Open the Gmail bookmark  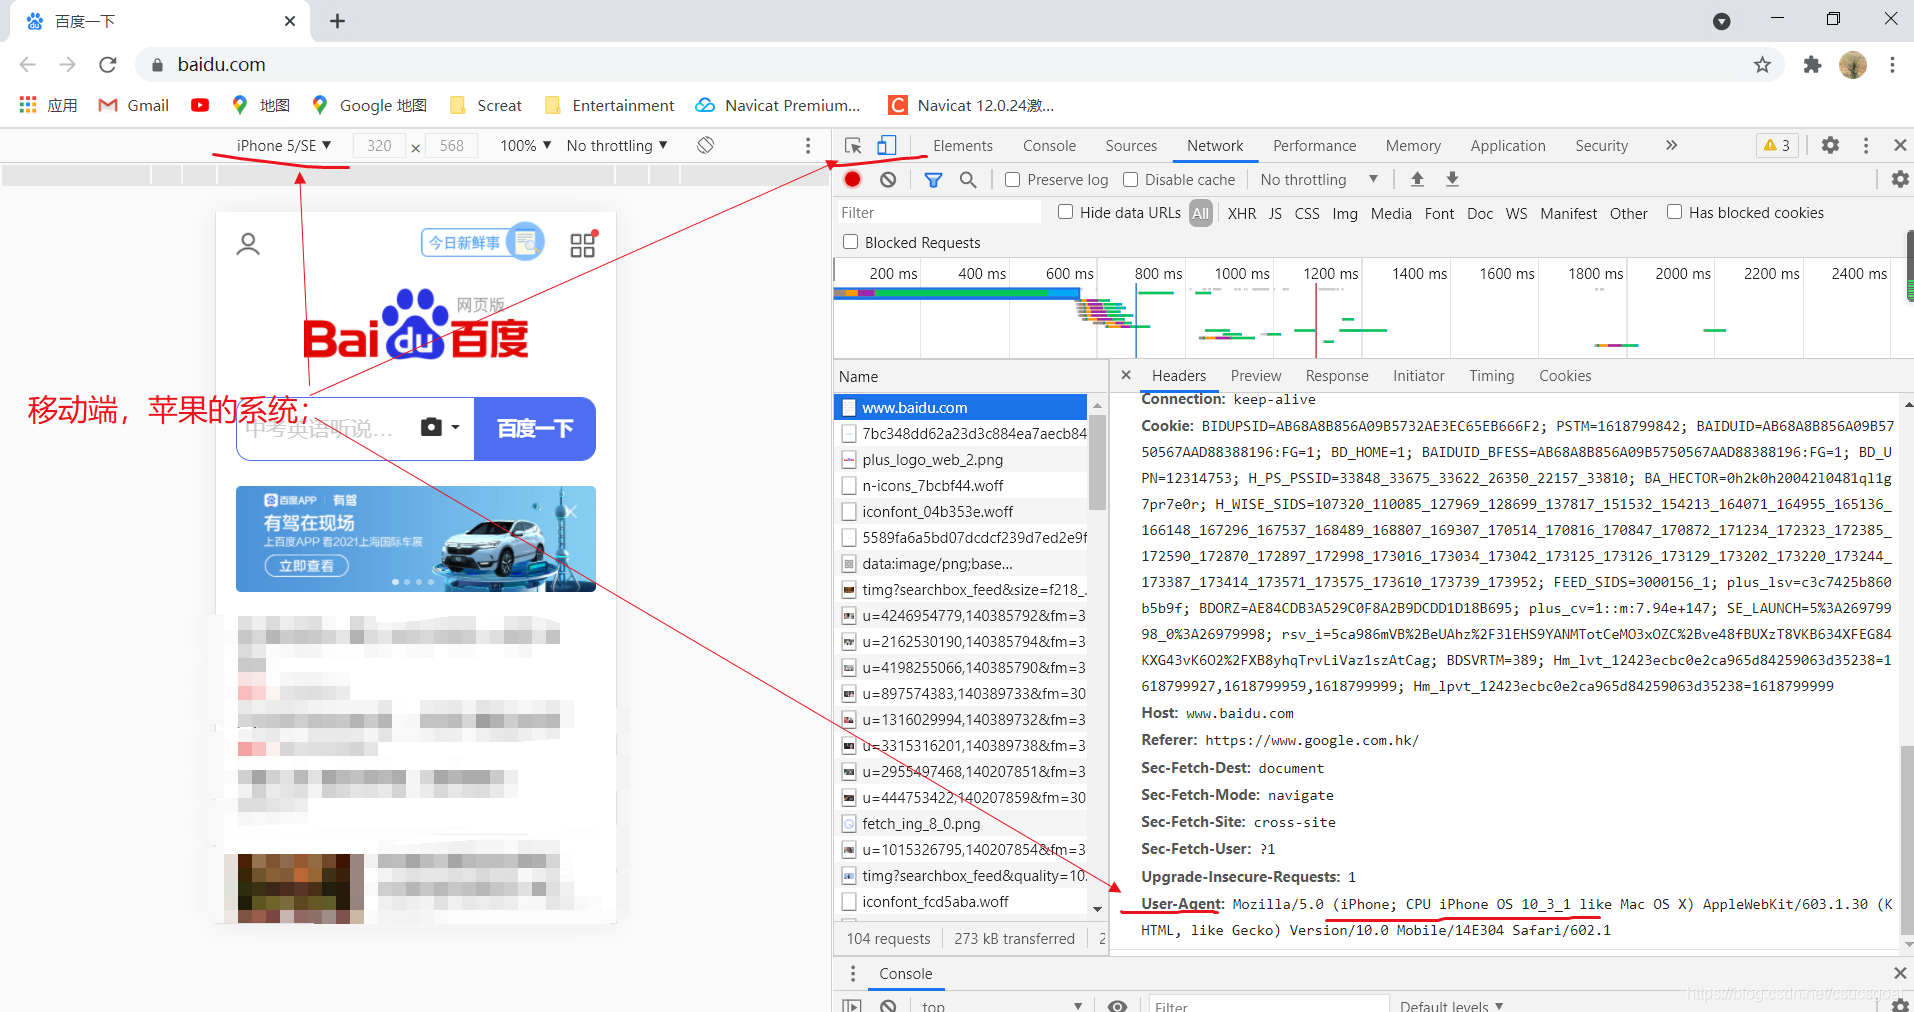pos(133,105)
